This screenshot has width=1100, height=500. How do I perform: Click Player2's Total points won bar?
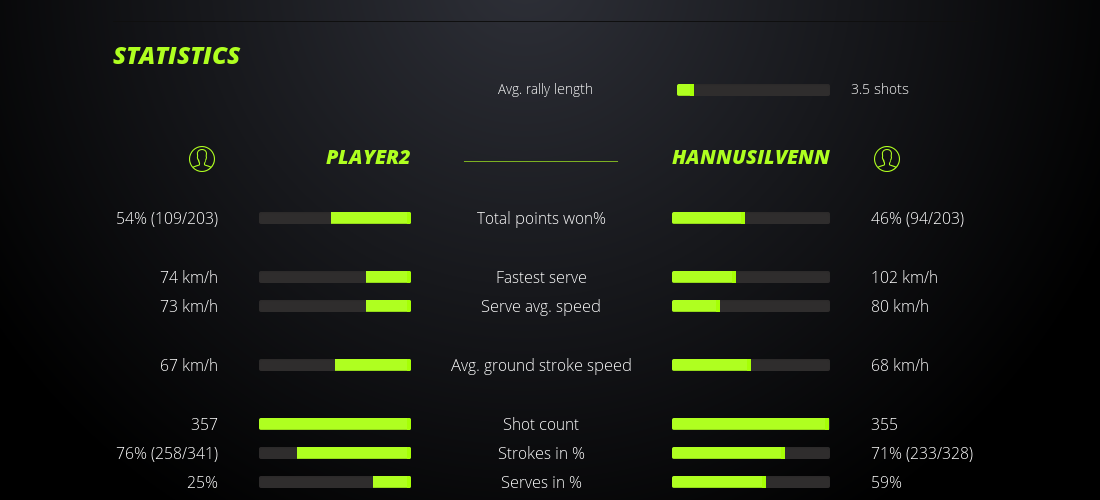coord(335,218)
